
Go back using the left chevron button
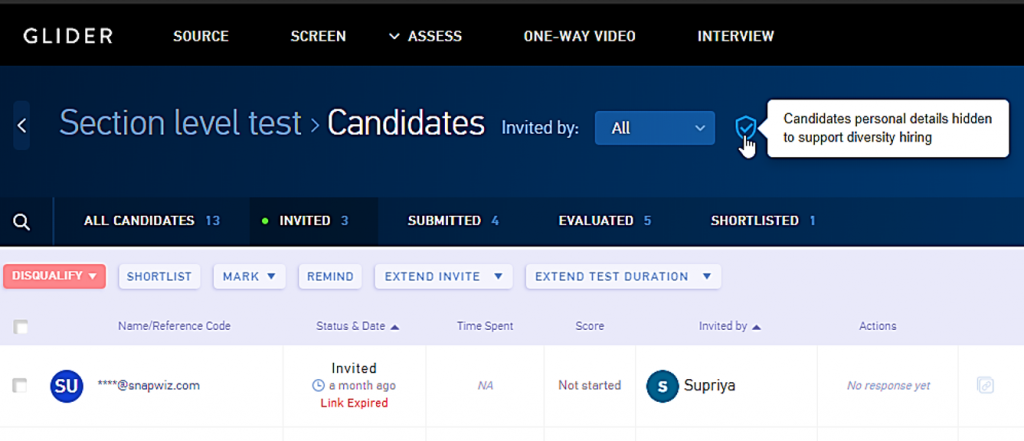22,125
